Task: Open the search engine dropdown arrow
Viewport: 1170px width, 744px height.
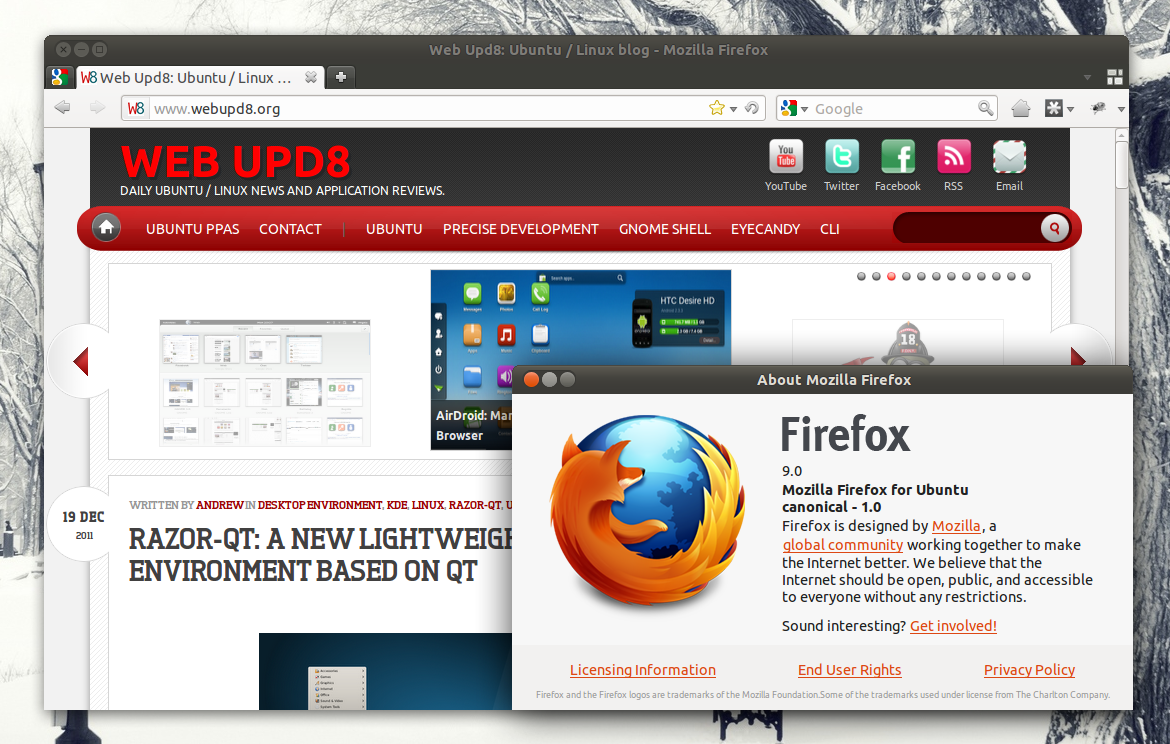Action: (x=804, y=108)
